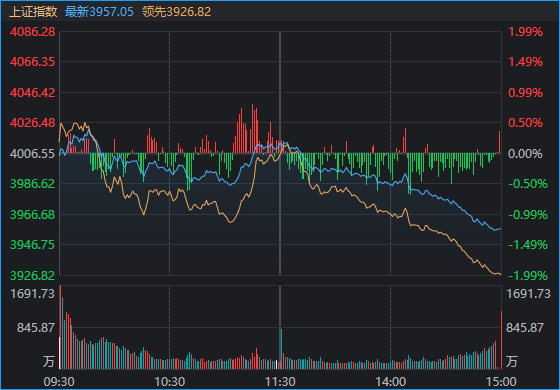Image resolution: width=560 pixels, height=390 pixels.
Task: Click the 10:30 time axis label
Action: pos(170,381)
